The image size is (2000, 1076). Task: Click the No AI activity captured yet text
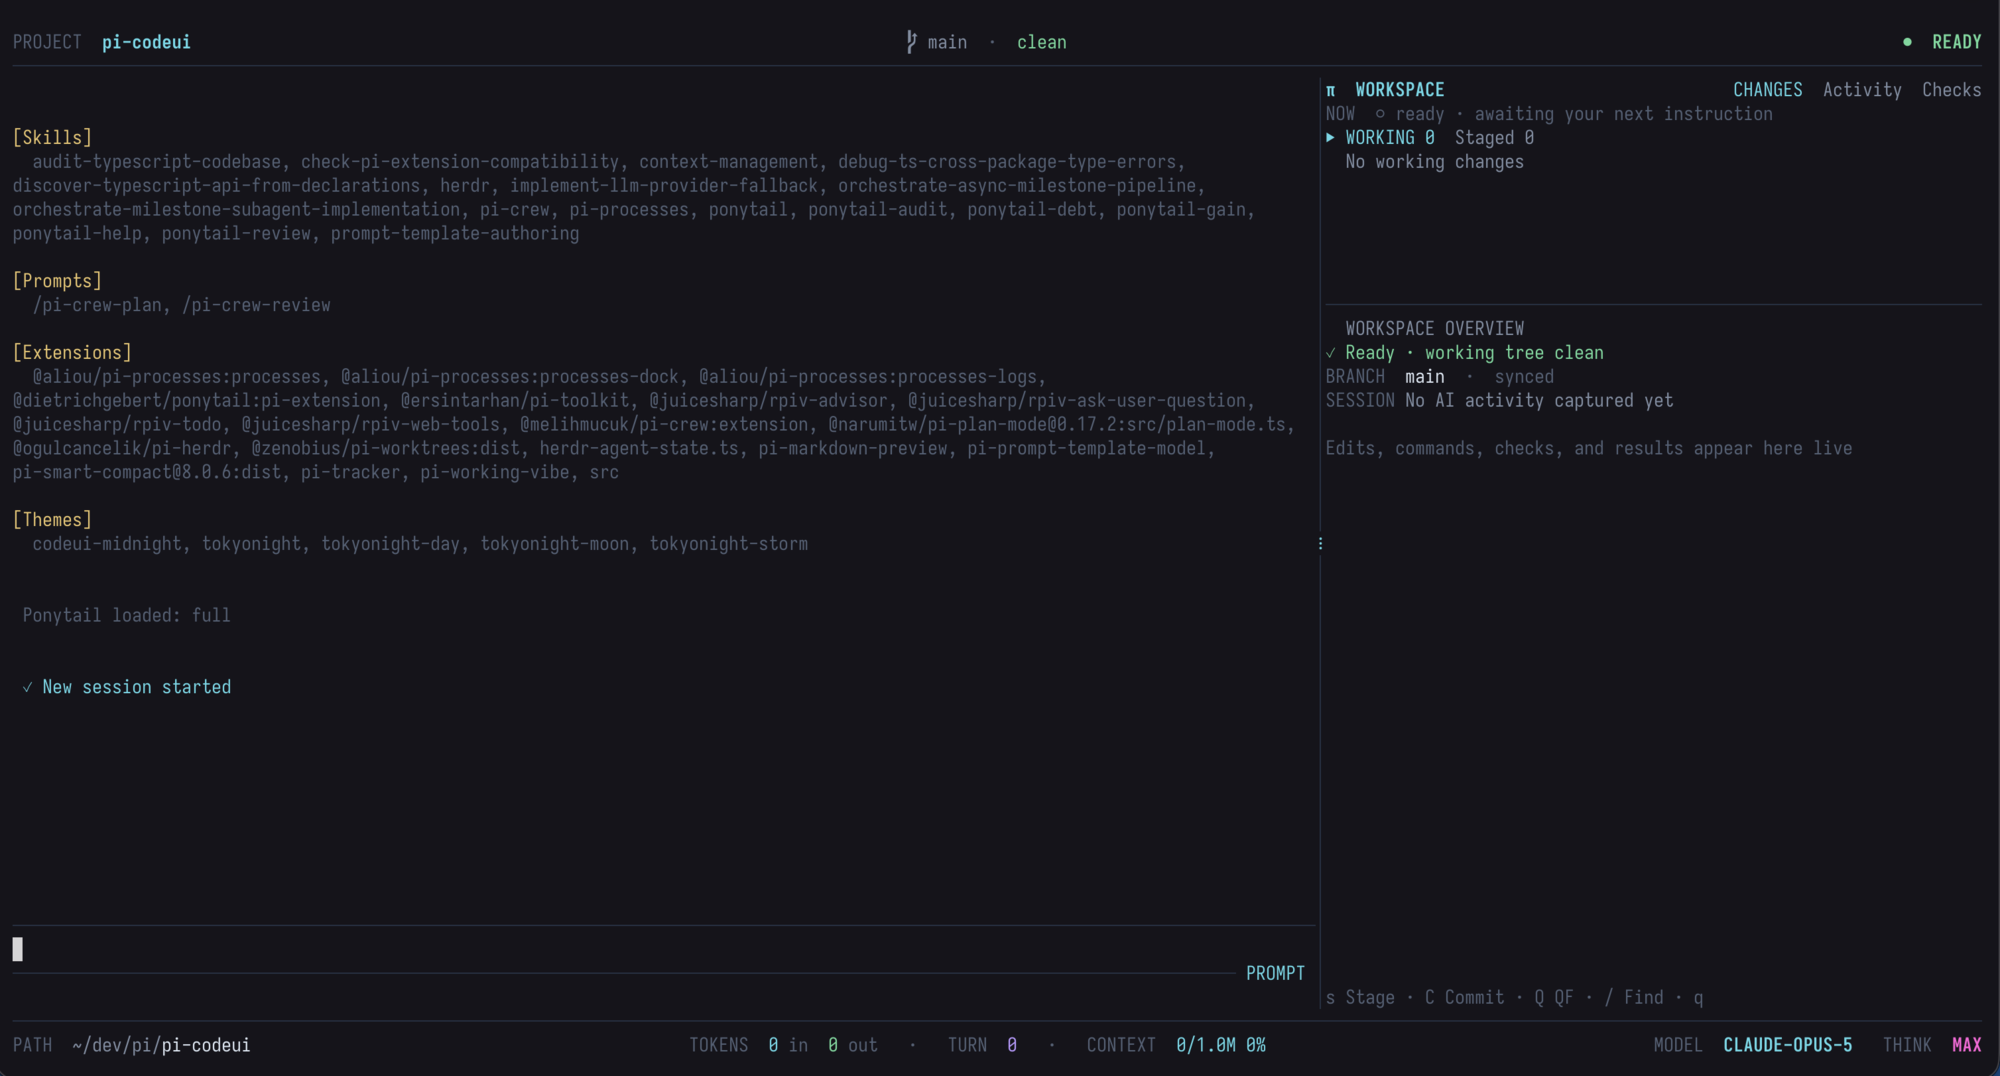click(x=1538, y=401)
